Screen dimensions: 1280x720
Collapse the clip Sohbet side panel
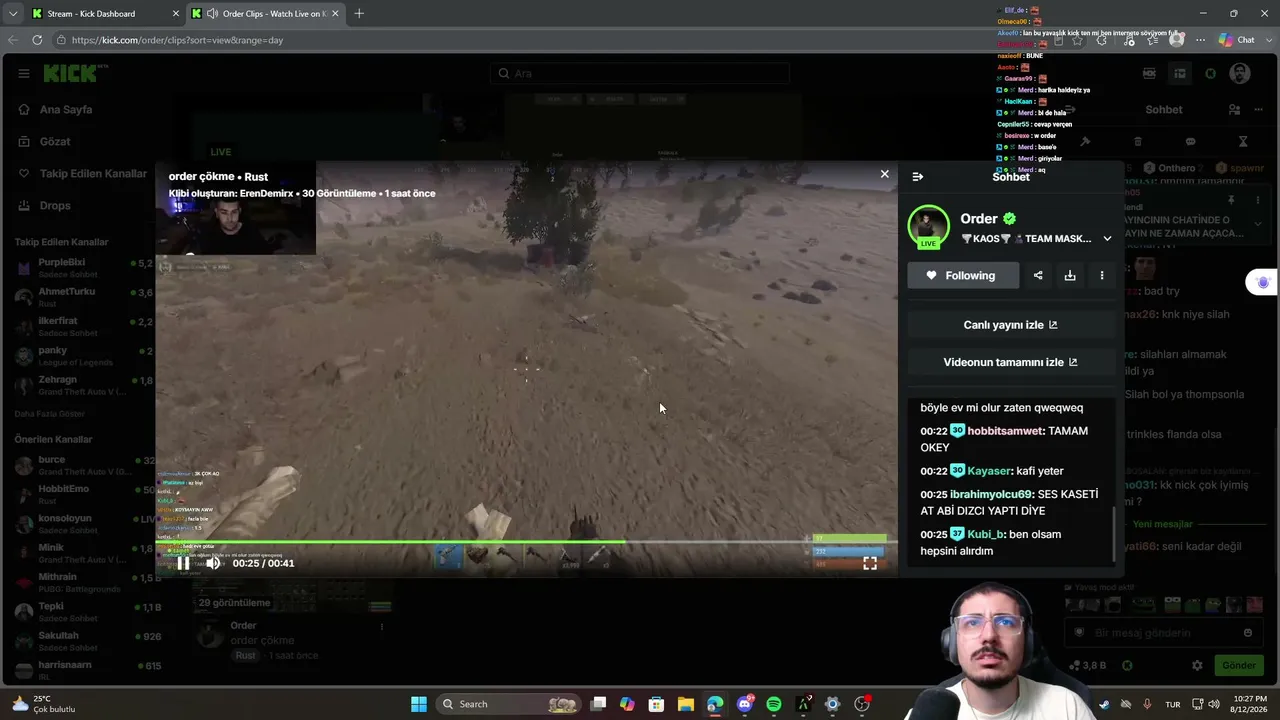[918, 177]
